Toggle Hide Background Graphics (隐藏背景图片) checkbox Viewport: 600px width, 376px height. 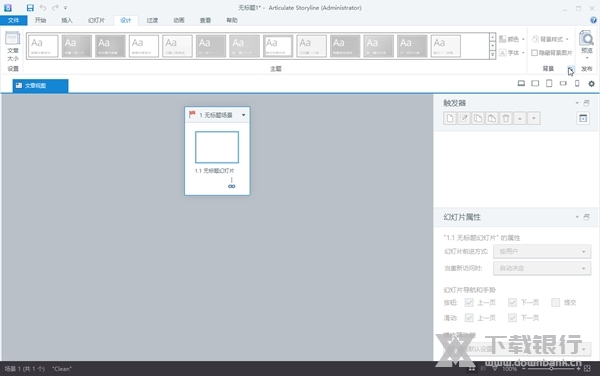(535, 52)
